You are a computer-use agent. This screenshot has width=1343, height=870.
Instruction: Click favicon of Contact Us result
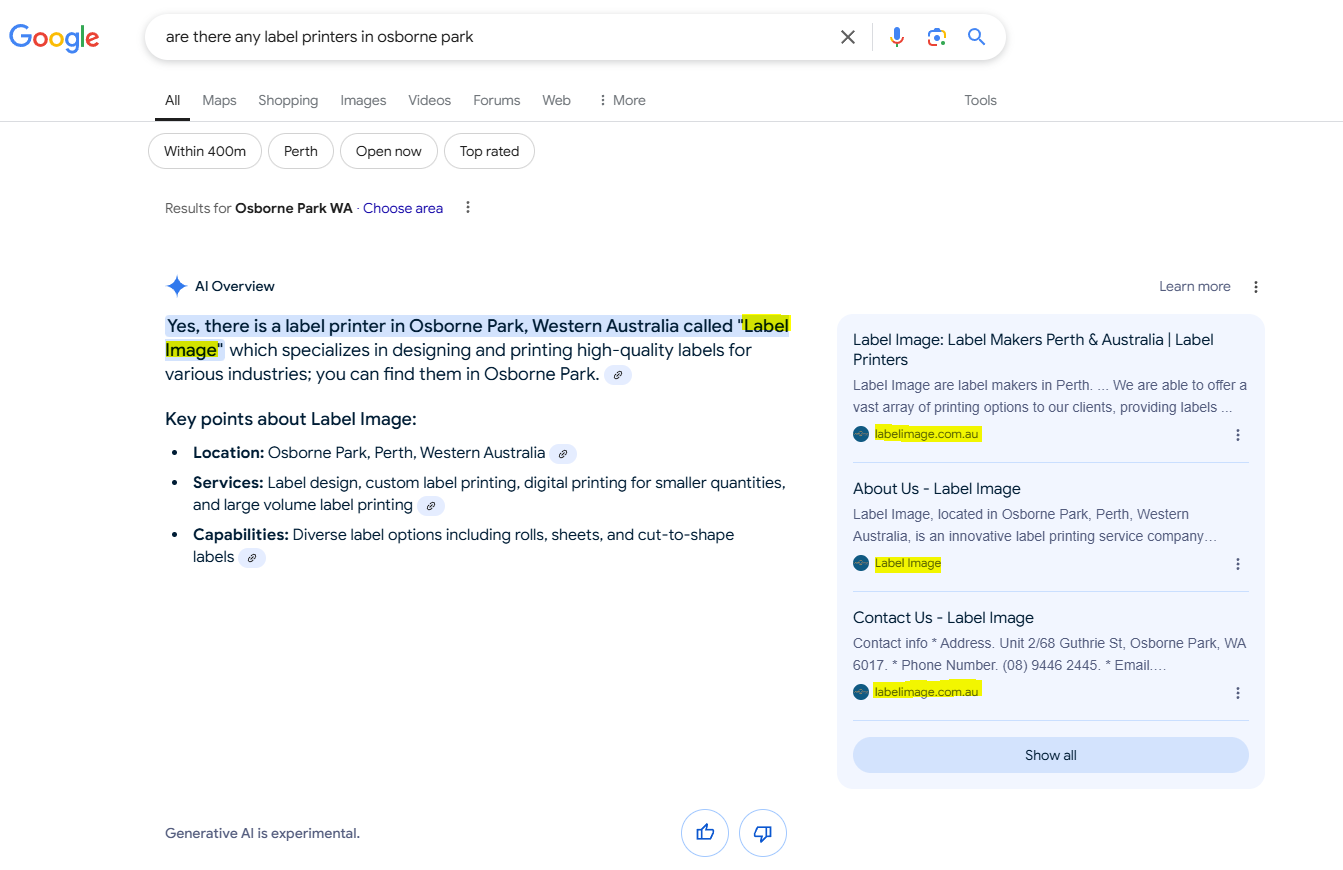tap(861, 692)
